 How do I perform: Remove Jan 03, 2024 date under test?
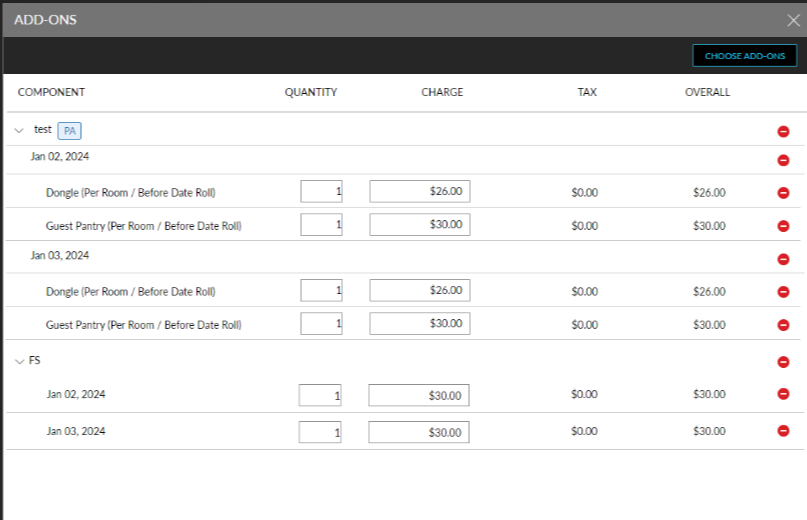[783, 259]
